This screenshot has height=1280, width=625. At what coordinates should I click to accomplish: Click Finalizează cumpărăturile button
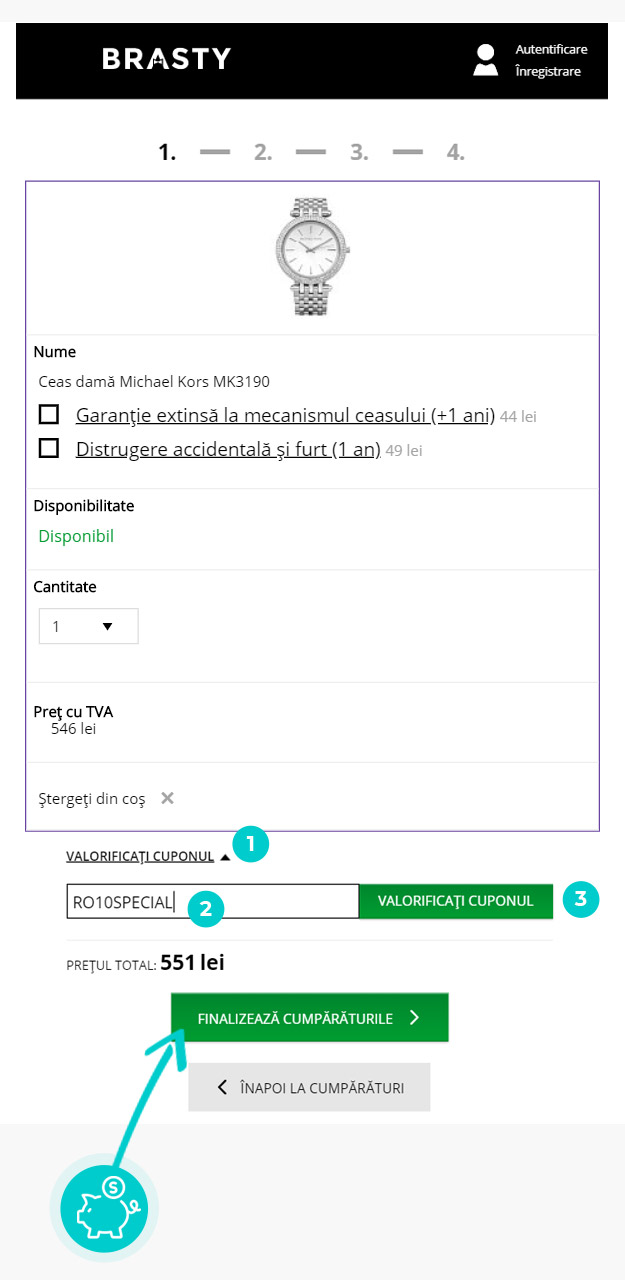tap(309, 1018)
